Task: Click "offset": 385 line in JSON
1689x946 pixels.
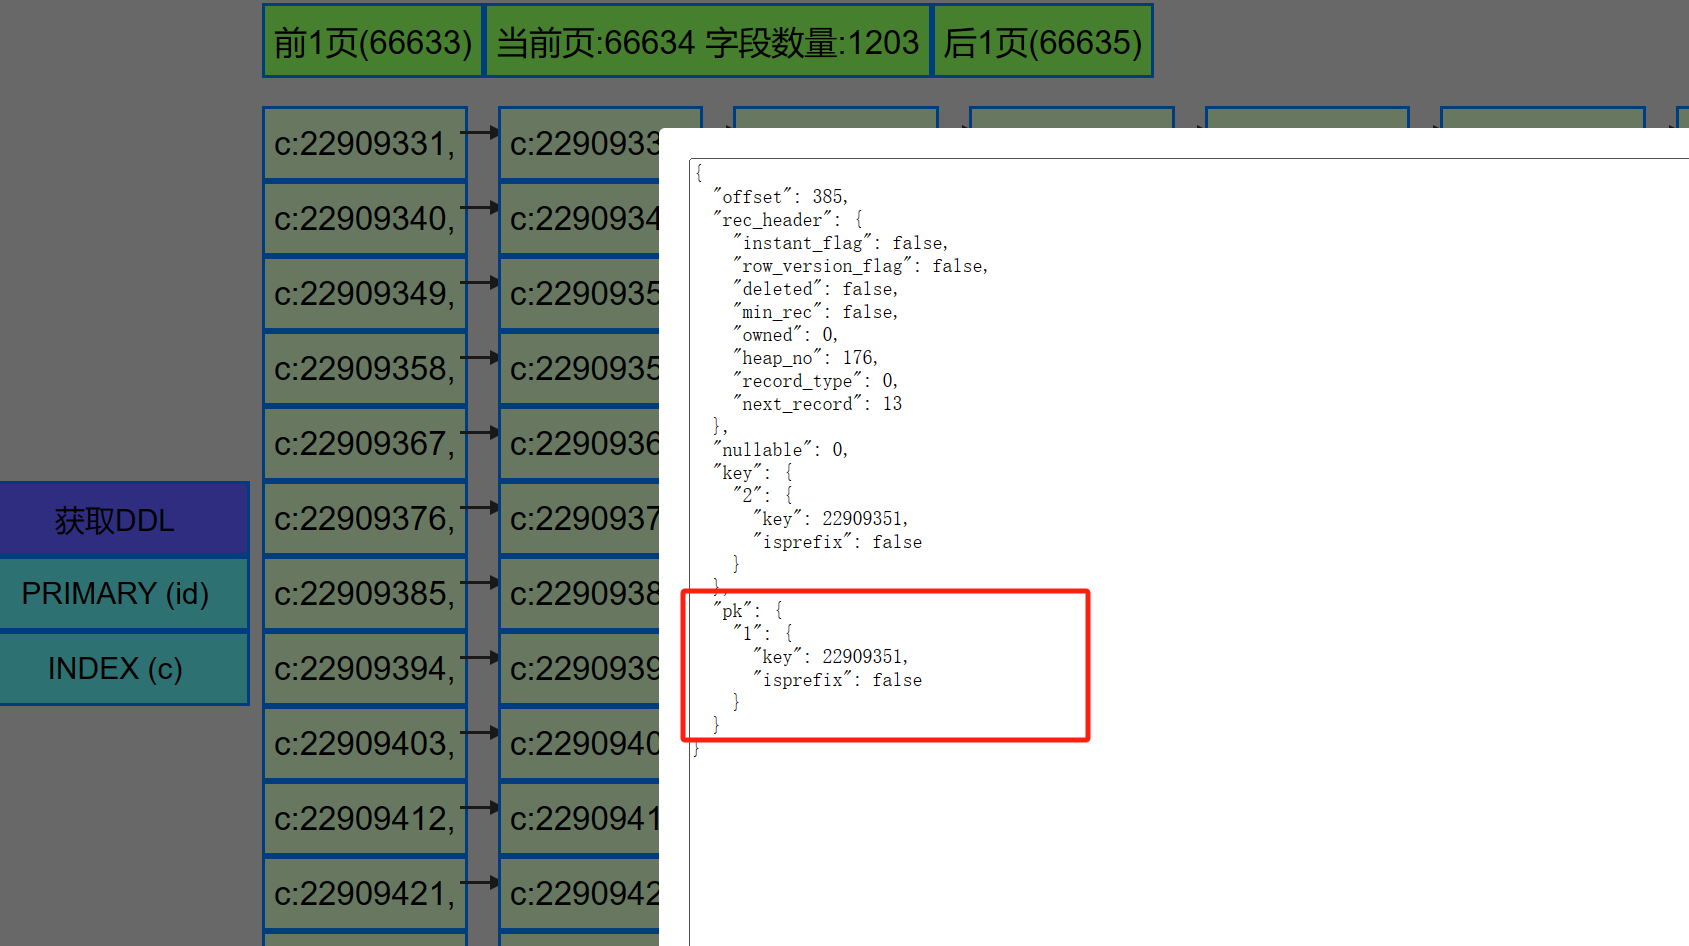Action: [x=780, y=197]
